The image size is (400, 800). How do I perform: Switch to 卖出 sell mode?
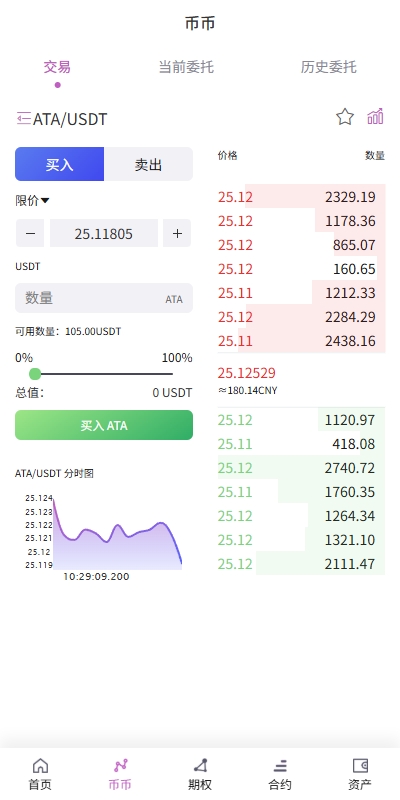pyautogui.click(x=148, y=164)
